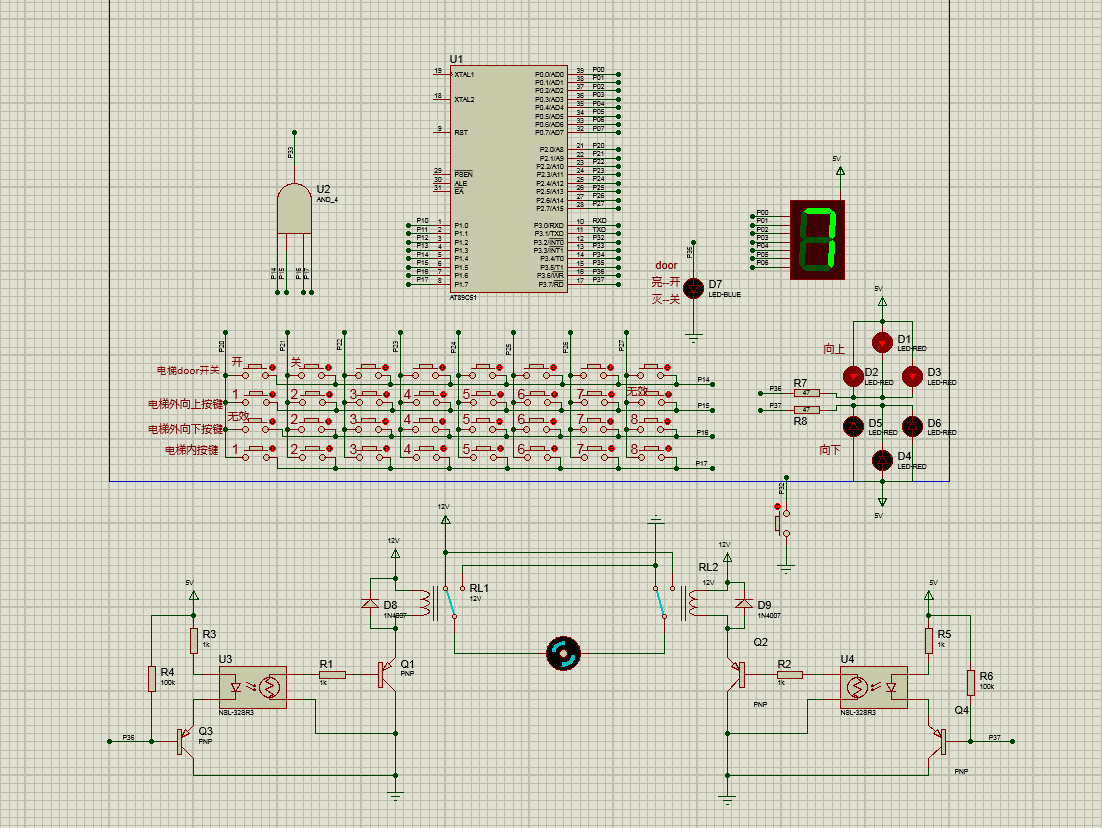Select the Q2 PNP transistor
This screenshot has height=828, width=1102.
tap(736, 675)
